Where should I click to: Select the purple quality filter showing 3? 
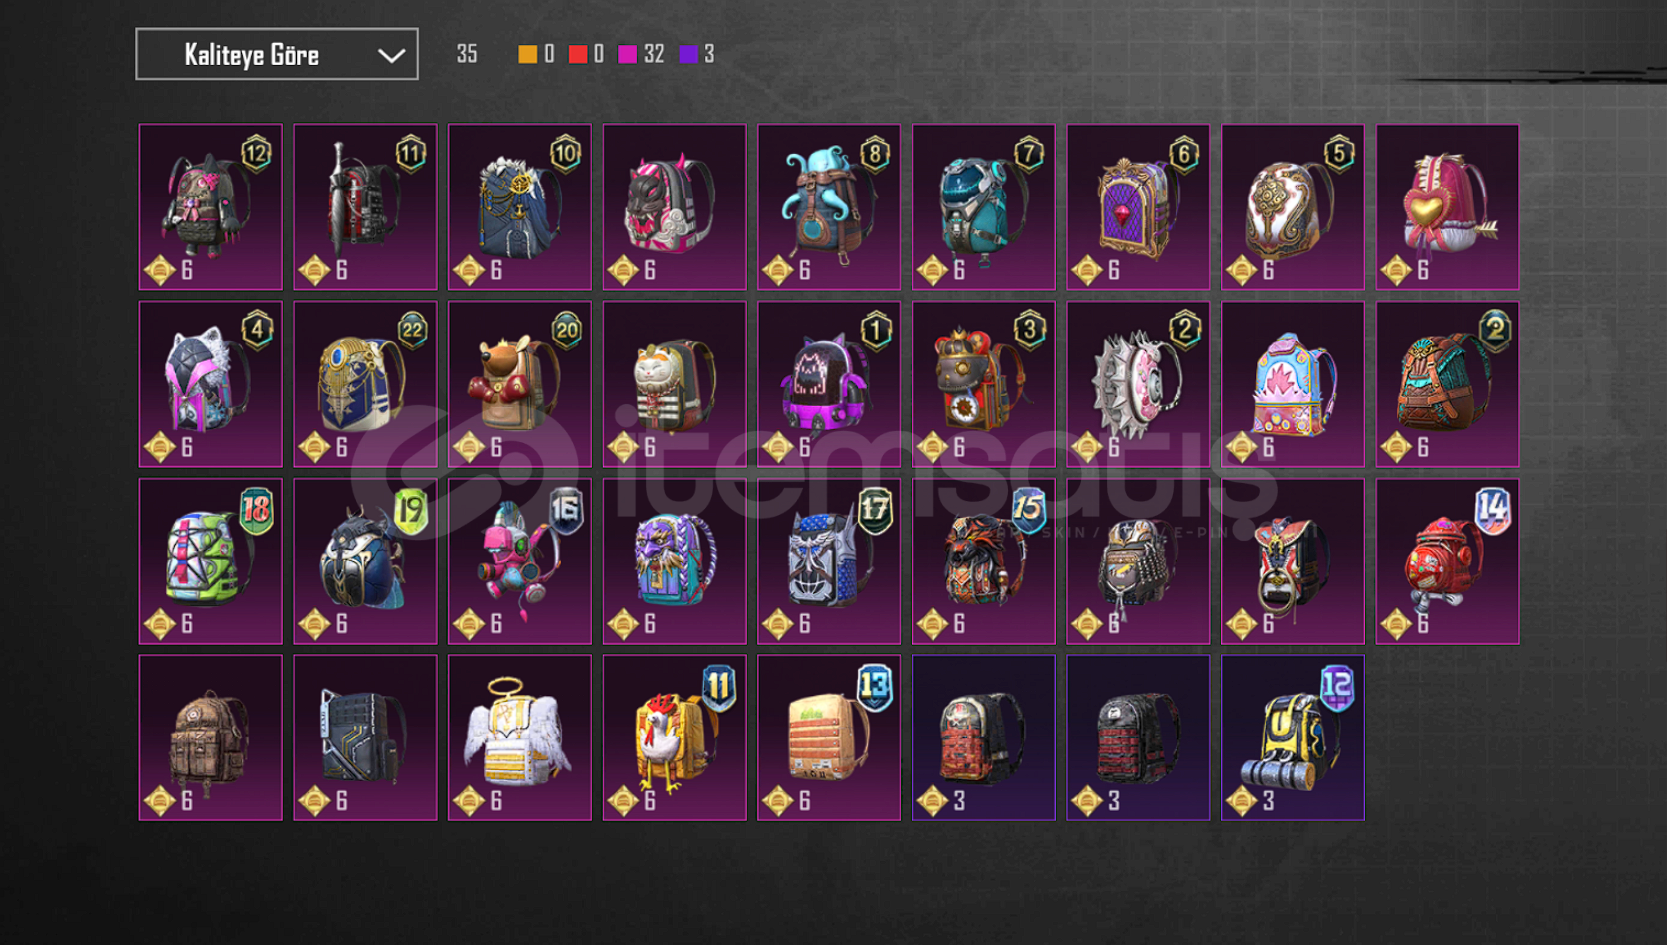tap(697, 54)
